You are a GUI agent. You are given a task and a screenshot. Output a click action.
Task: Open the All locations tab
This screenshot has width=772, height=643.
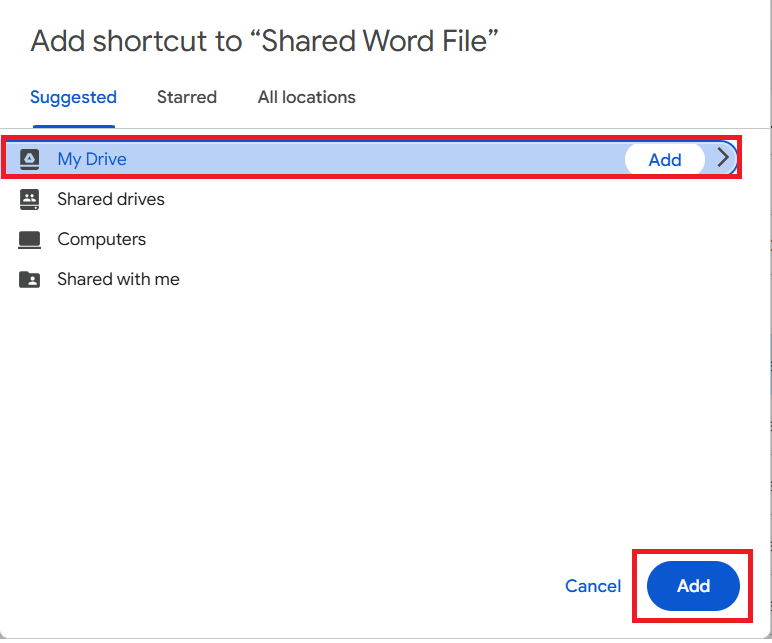coord(306,97)
